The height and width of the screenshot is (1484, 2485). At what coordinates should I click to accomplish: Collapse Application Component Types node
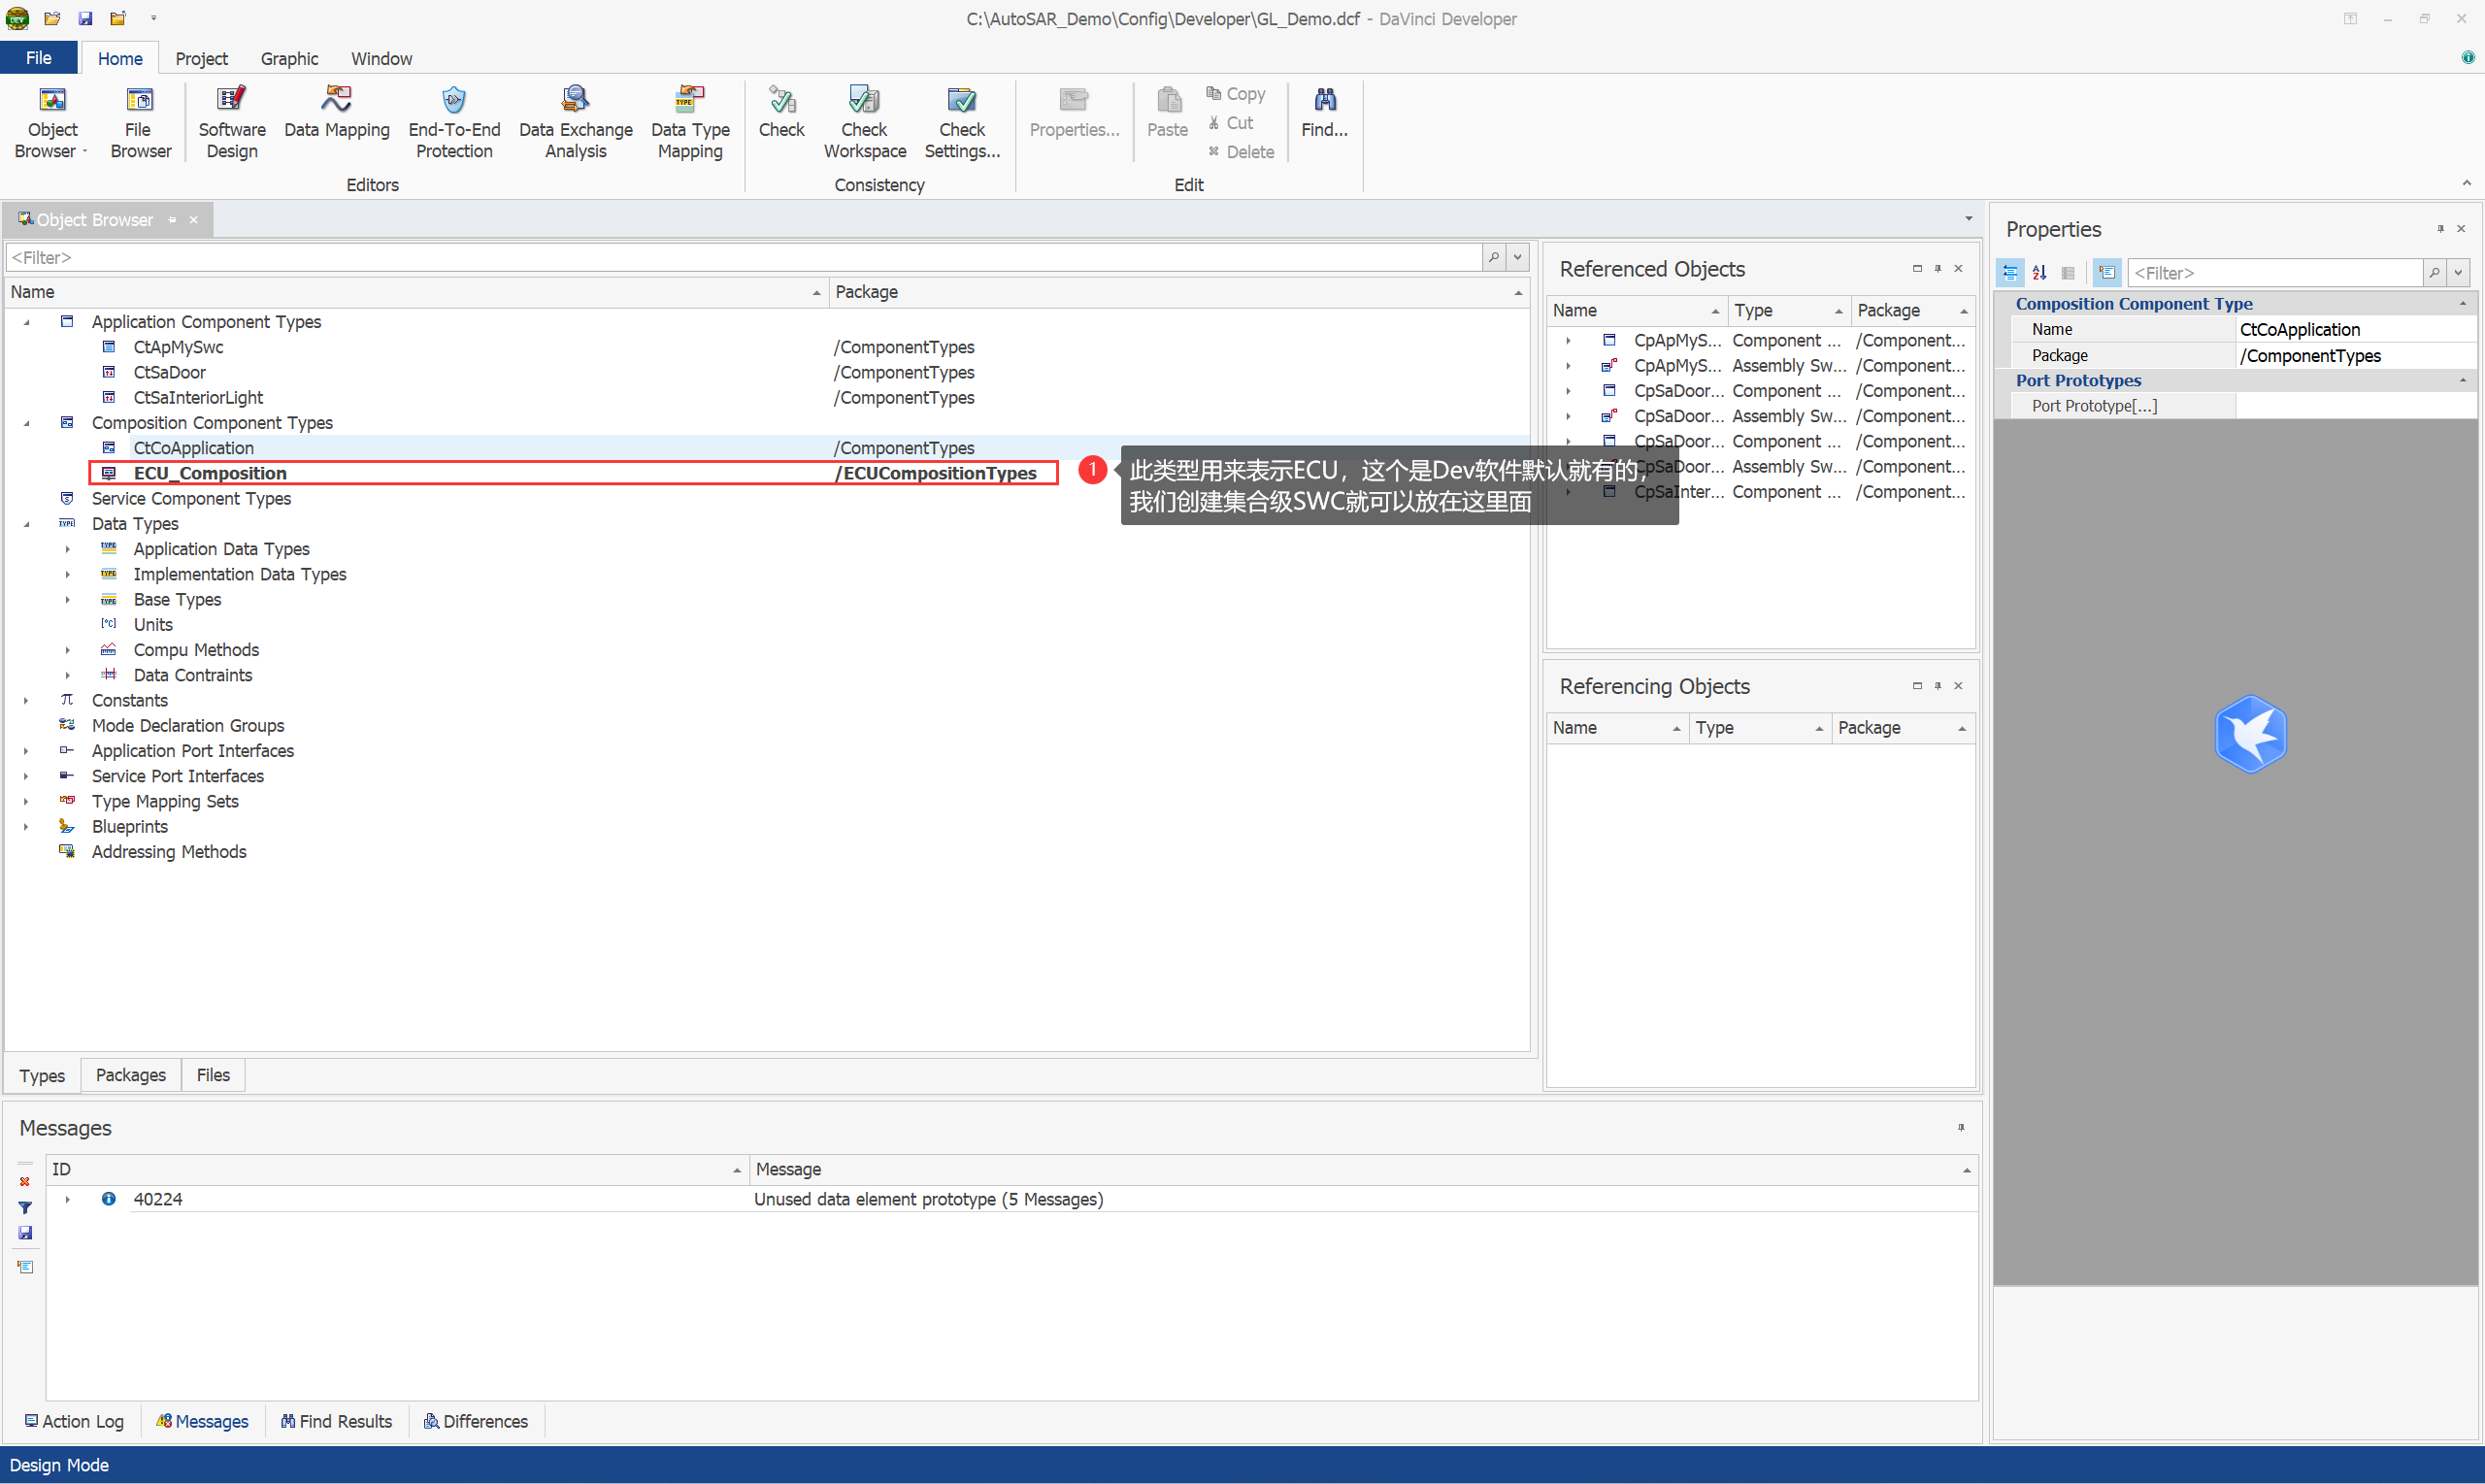pos(27,322)
